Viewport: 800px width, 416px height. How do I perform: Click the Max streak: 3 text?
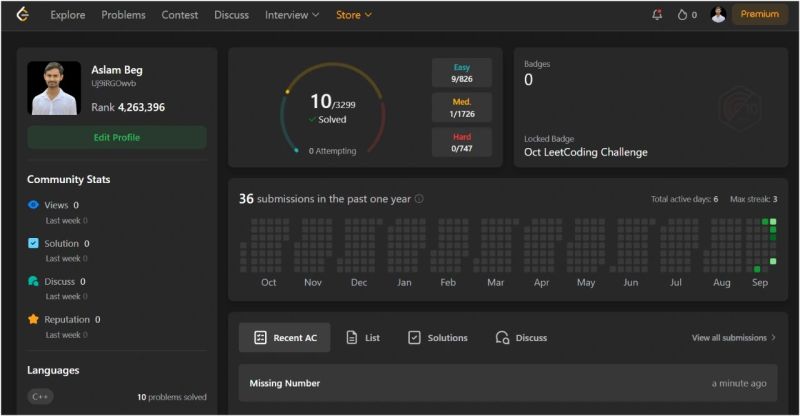coord(754,199)
